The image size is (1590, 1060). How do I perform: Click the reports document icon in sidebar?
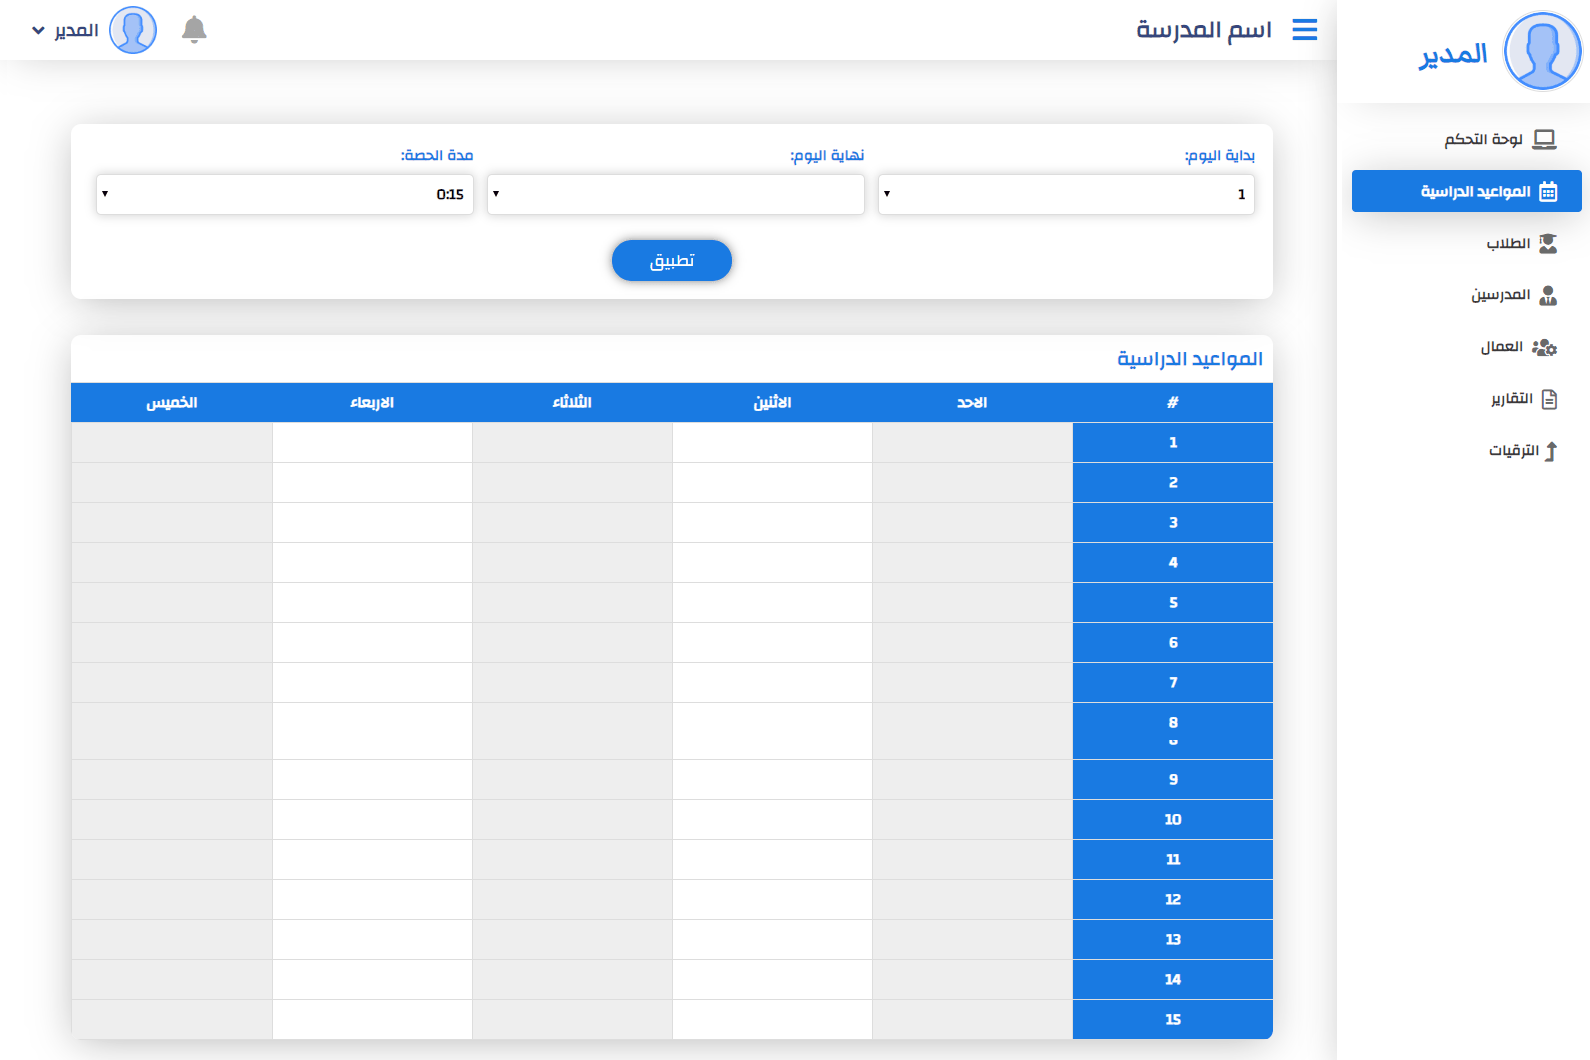point(1549,399)
